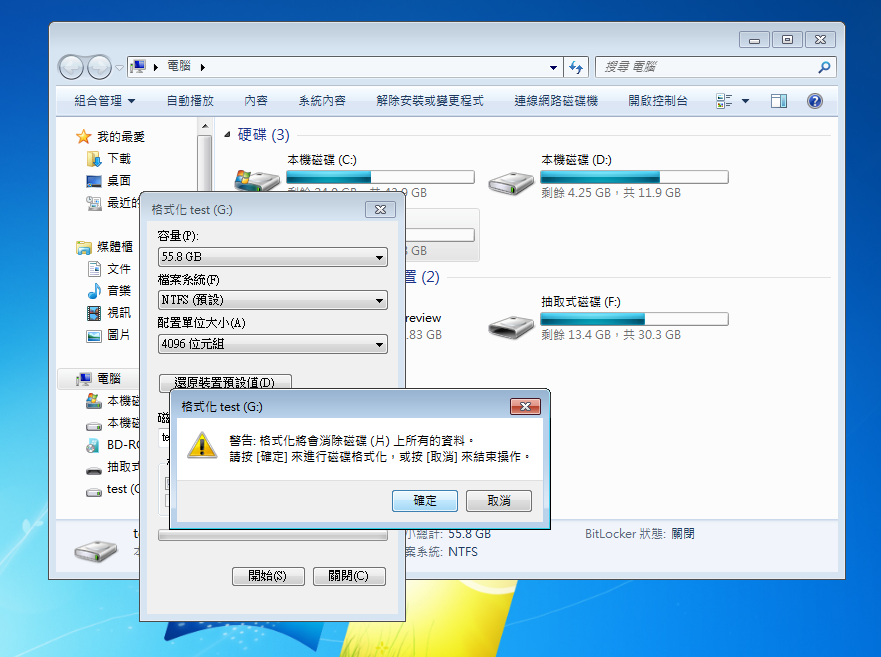Close the 格式化 test (G:) settings dialog
881x657 pixels.
(x=380, y=210)
